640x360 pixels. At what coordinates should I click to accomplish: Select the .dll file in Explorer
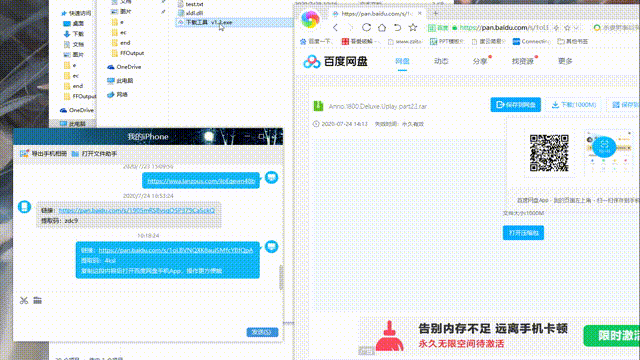click(191, 13)
